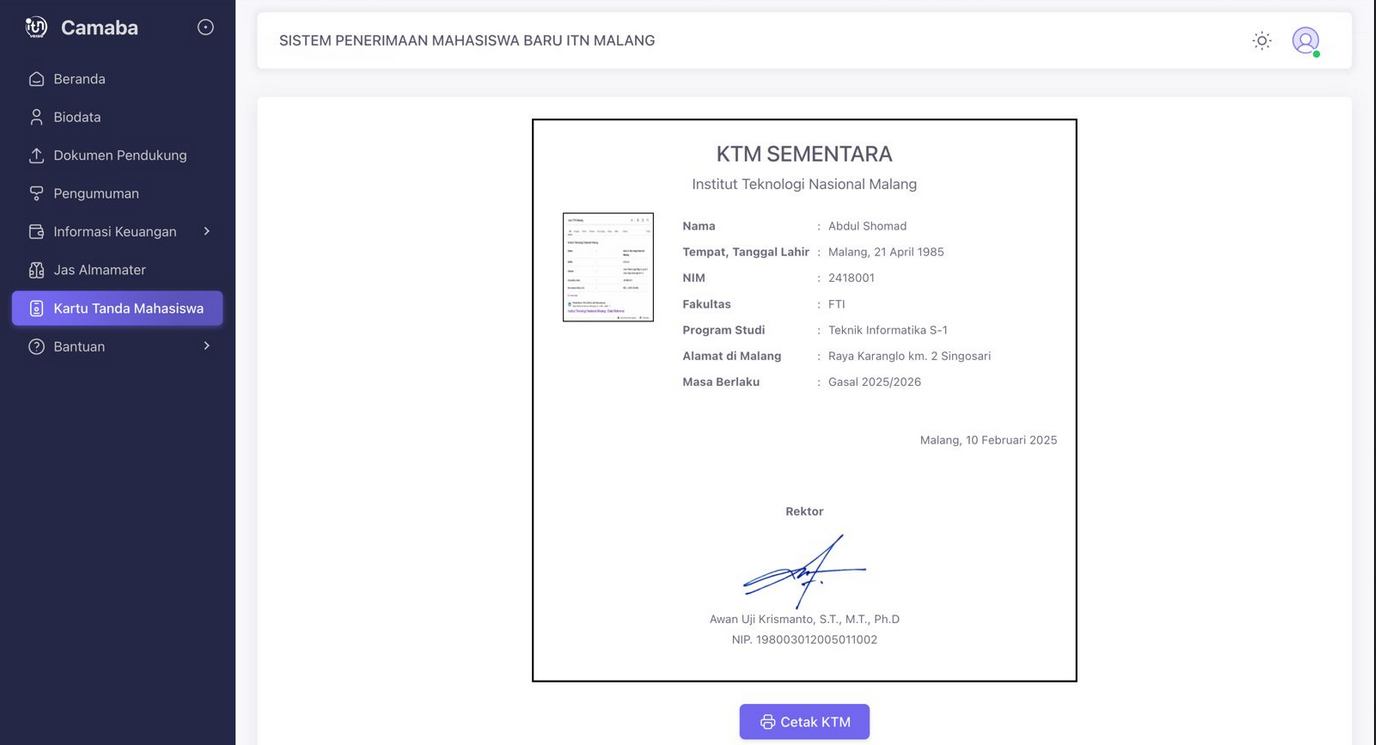
Task: Click the Dokumen Pendukung upload icon
Action: coord(36,155)
